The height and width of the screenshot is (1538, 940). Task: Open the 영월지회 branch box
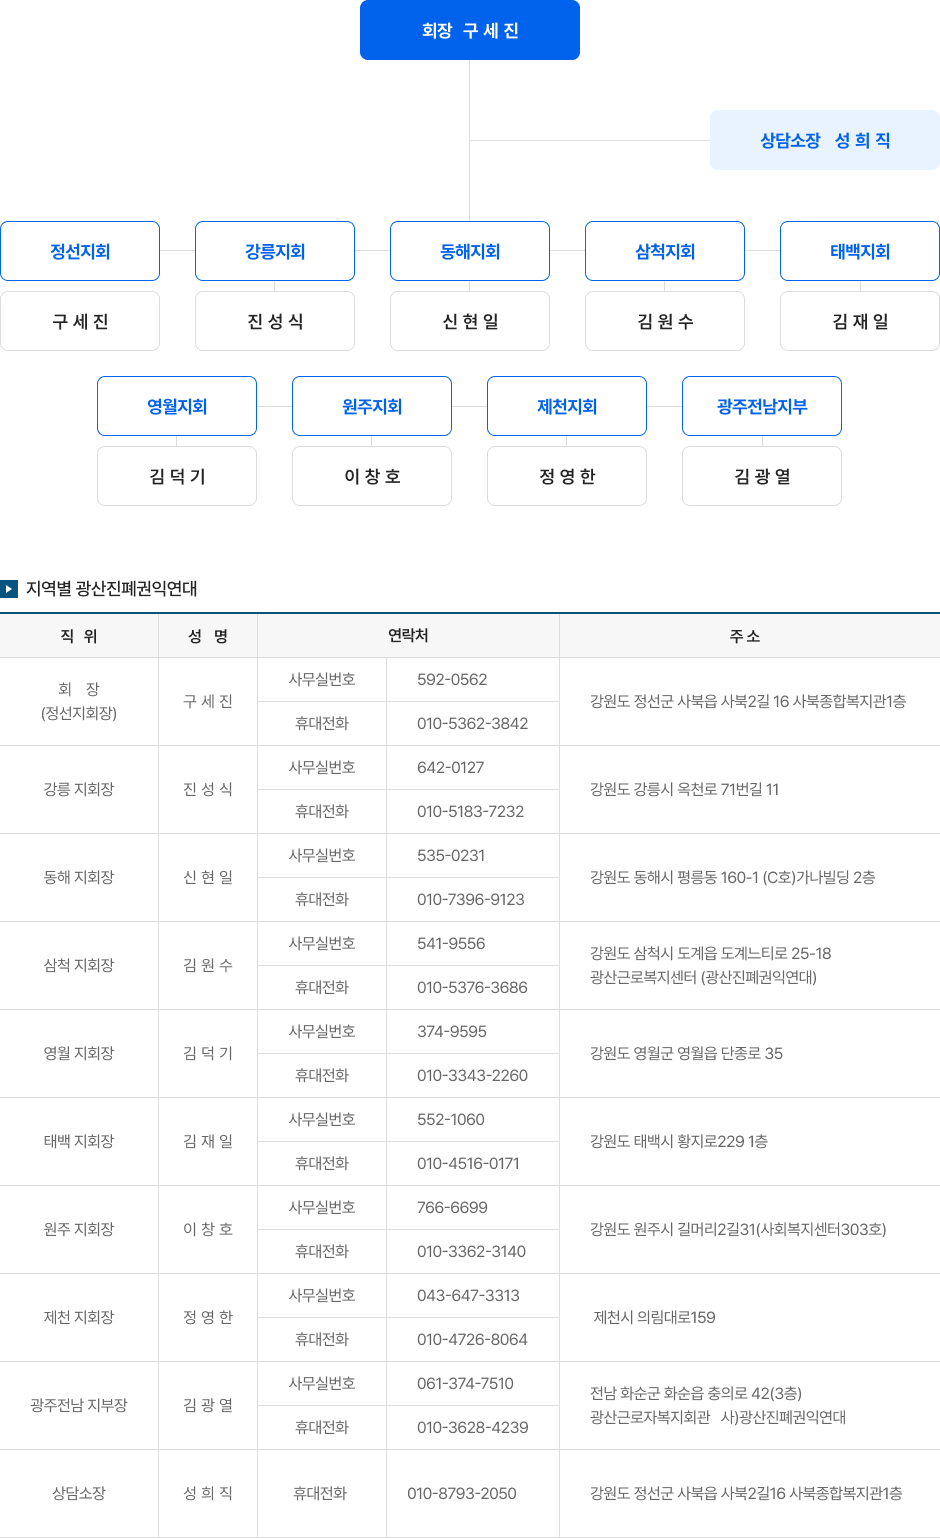177,407
